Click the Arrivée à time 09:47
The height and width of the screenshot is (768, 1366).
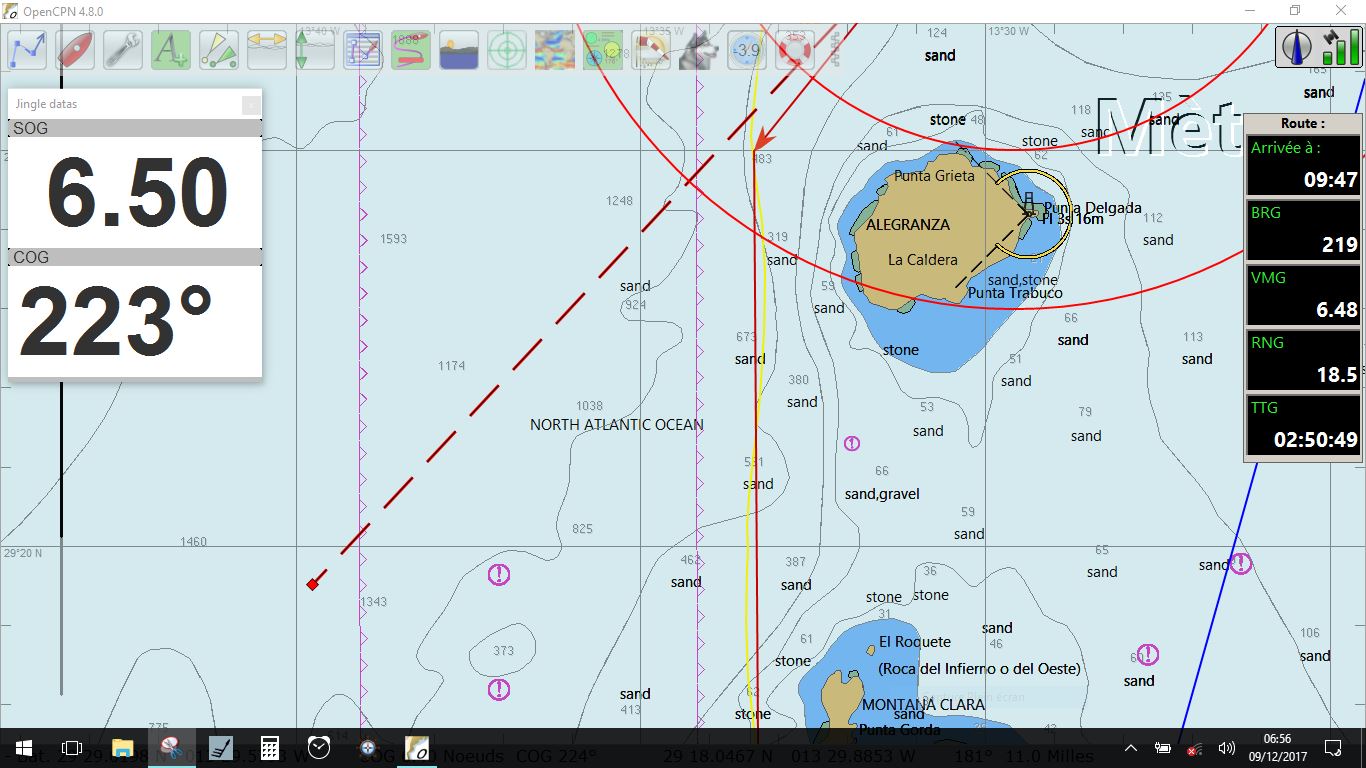pos(1330,180)
